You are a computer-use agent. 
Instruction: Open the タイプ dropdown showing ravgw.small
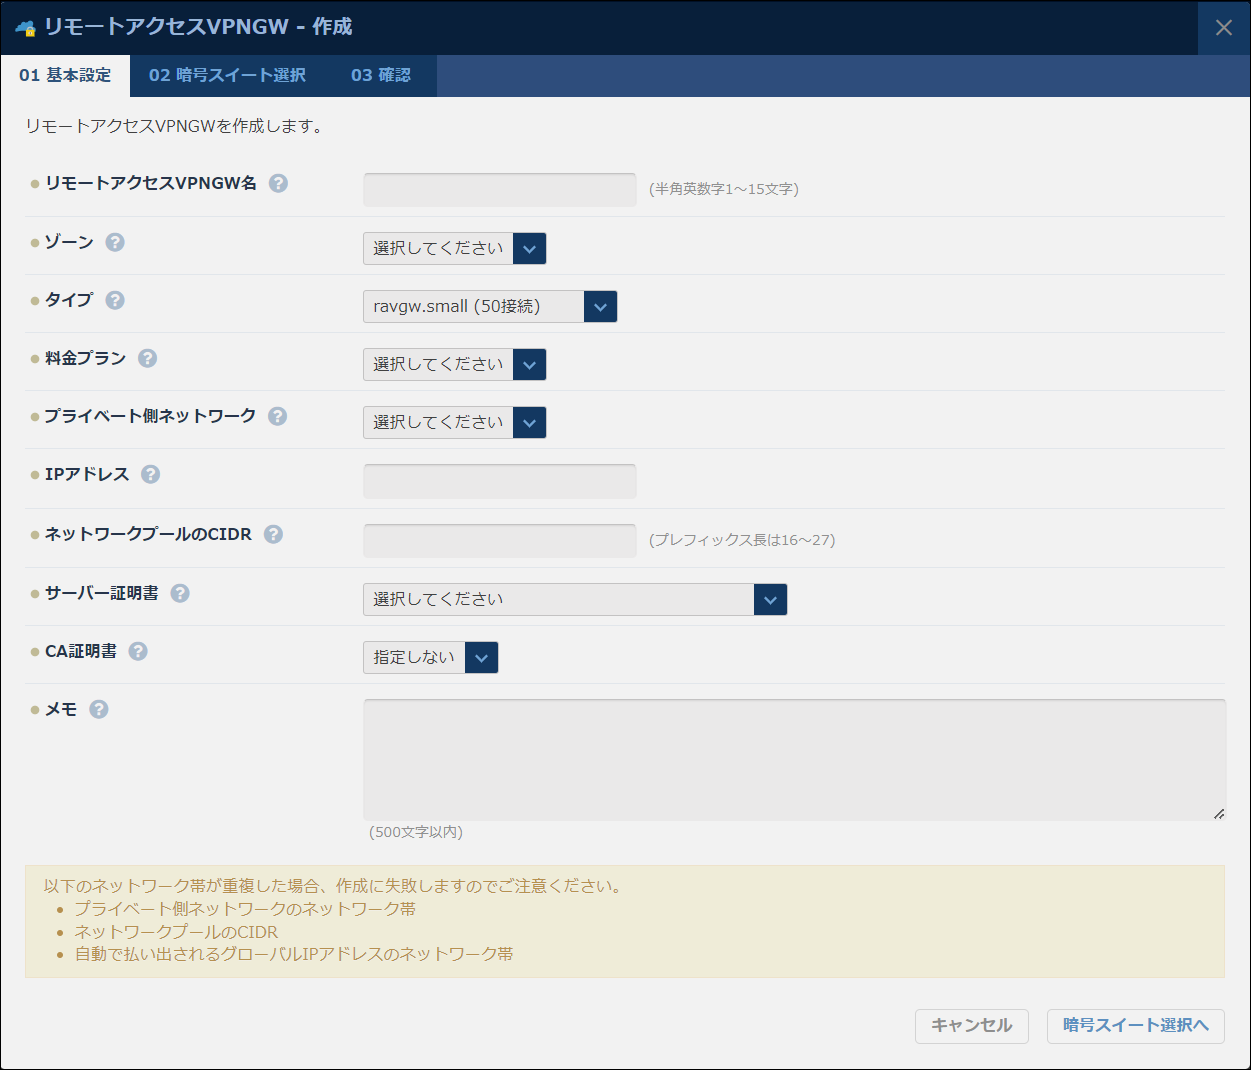pyautogui.click(x=489, y=307)
